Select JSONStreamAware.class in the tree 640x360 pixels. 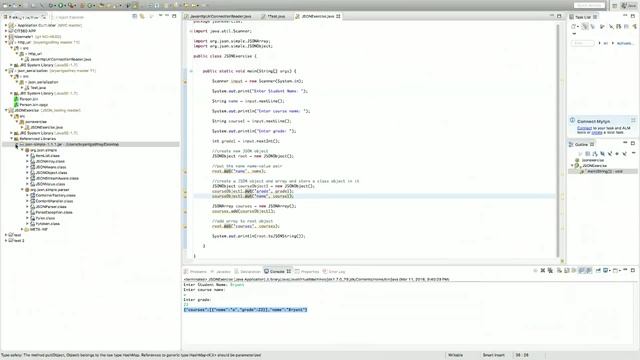(57, 178)
